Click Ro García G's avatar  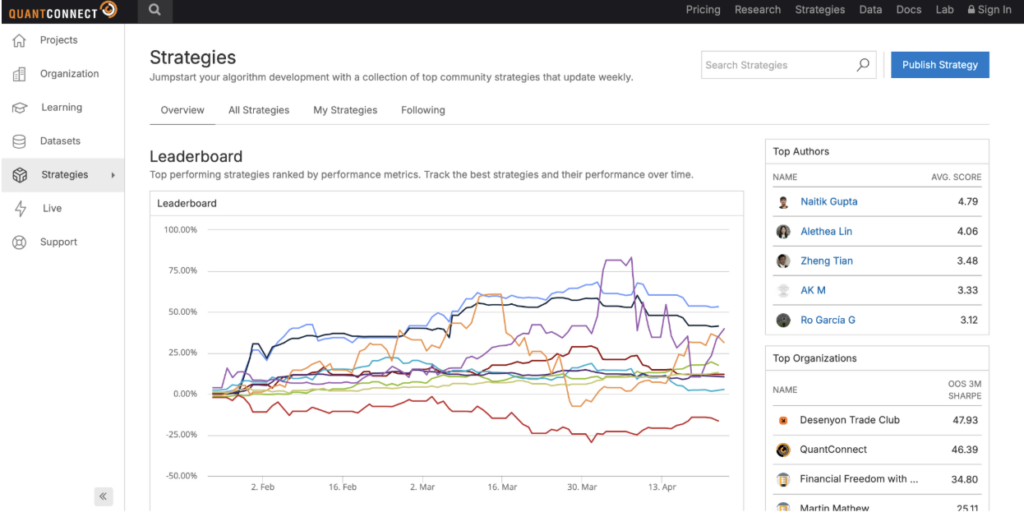point(784,320)
